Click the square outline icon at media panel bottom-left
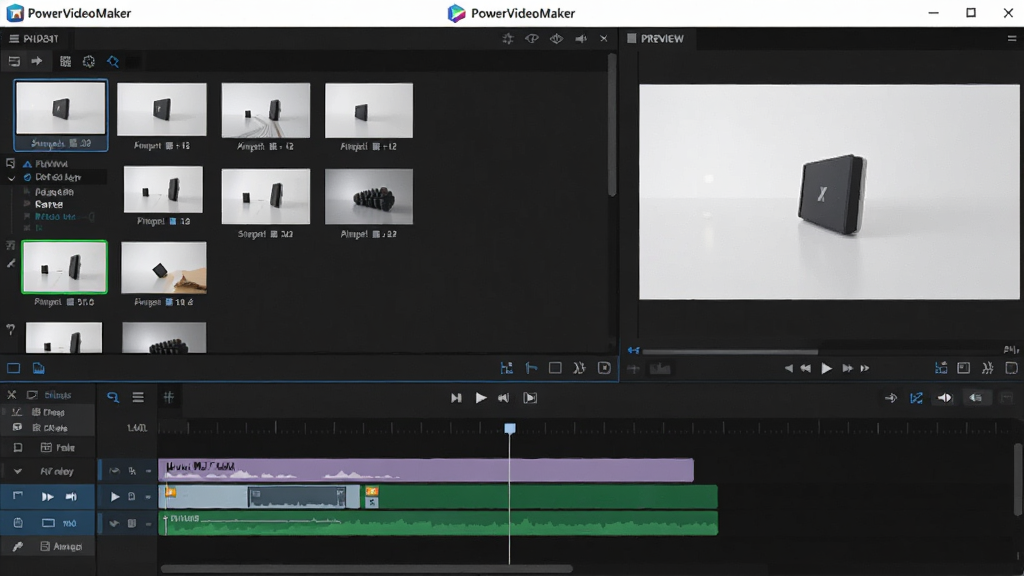The width and height of the screenshot is (1024, 576). tap(14, 368)
